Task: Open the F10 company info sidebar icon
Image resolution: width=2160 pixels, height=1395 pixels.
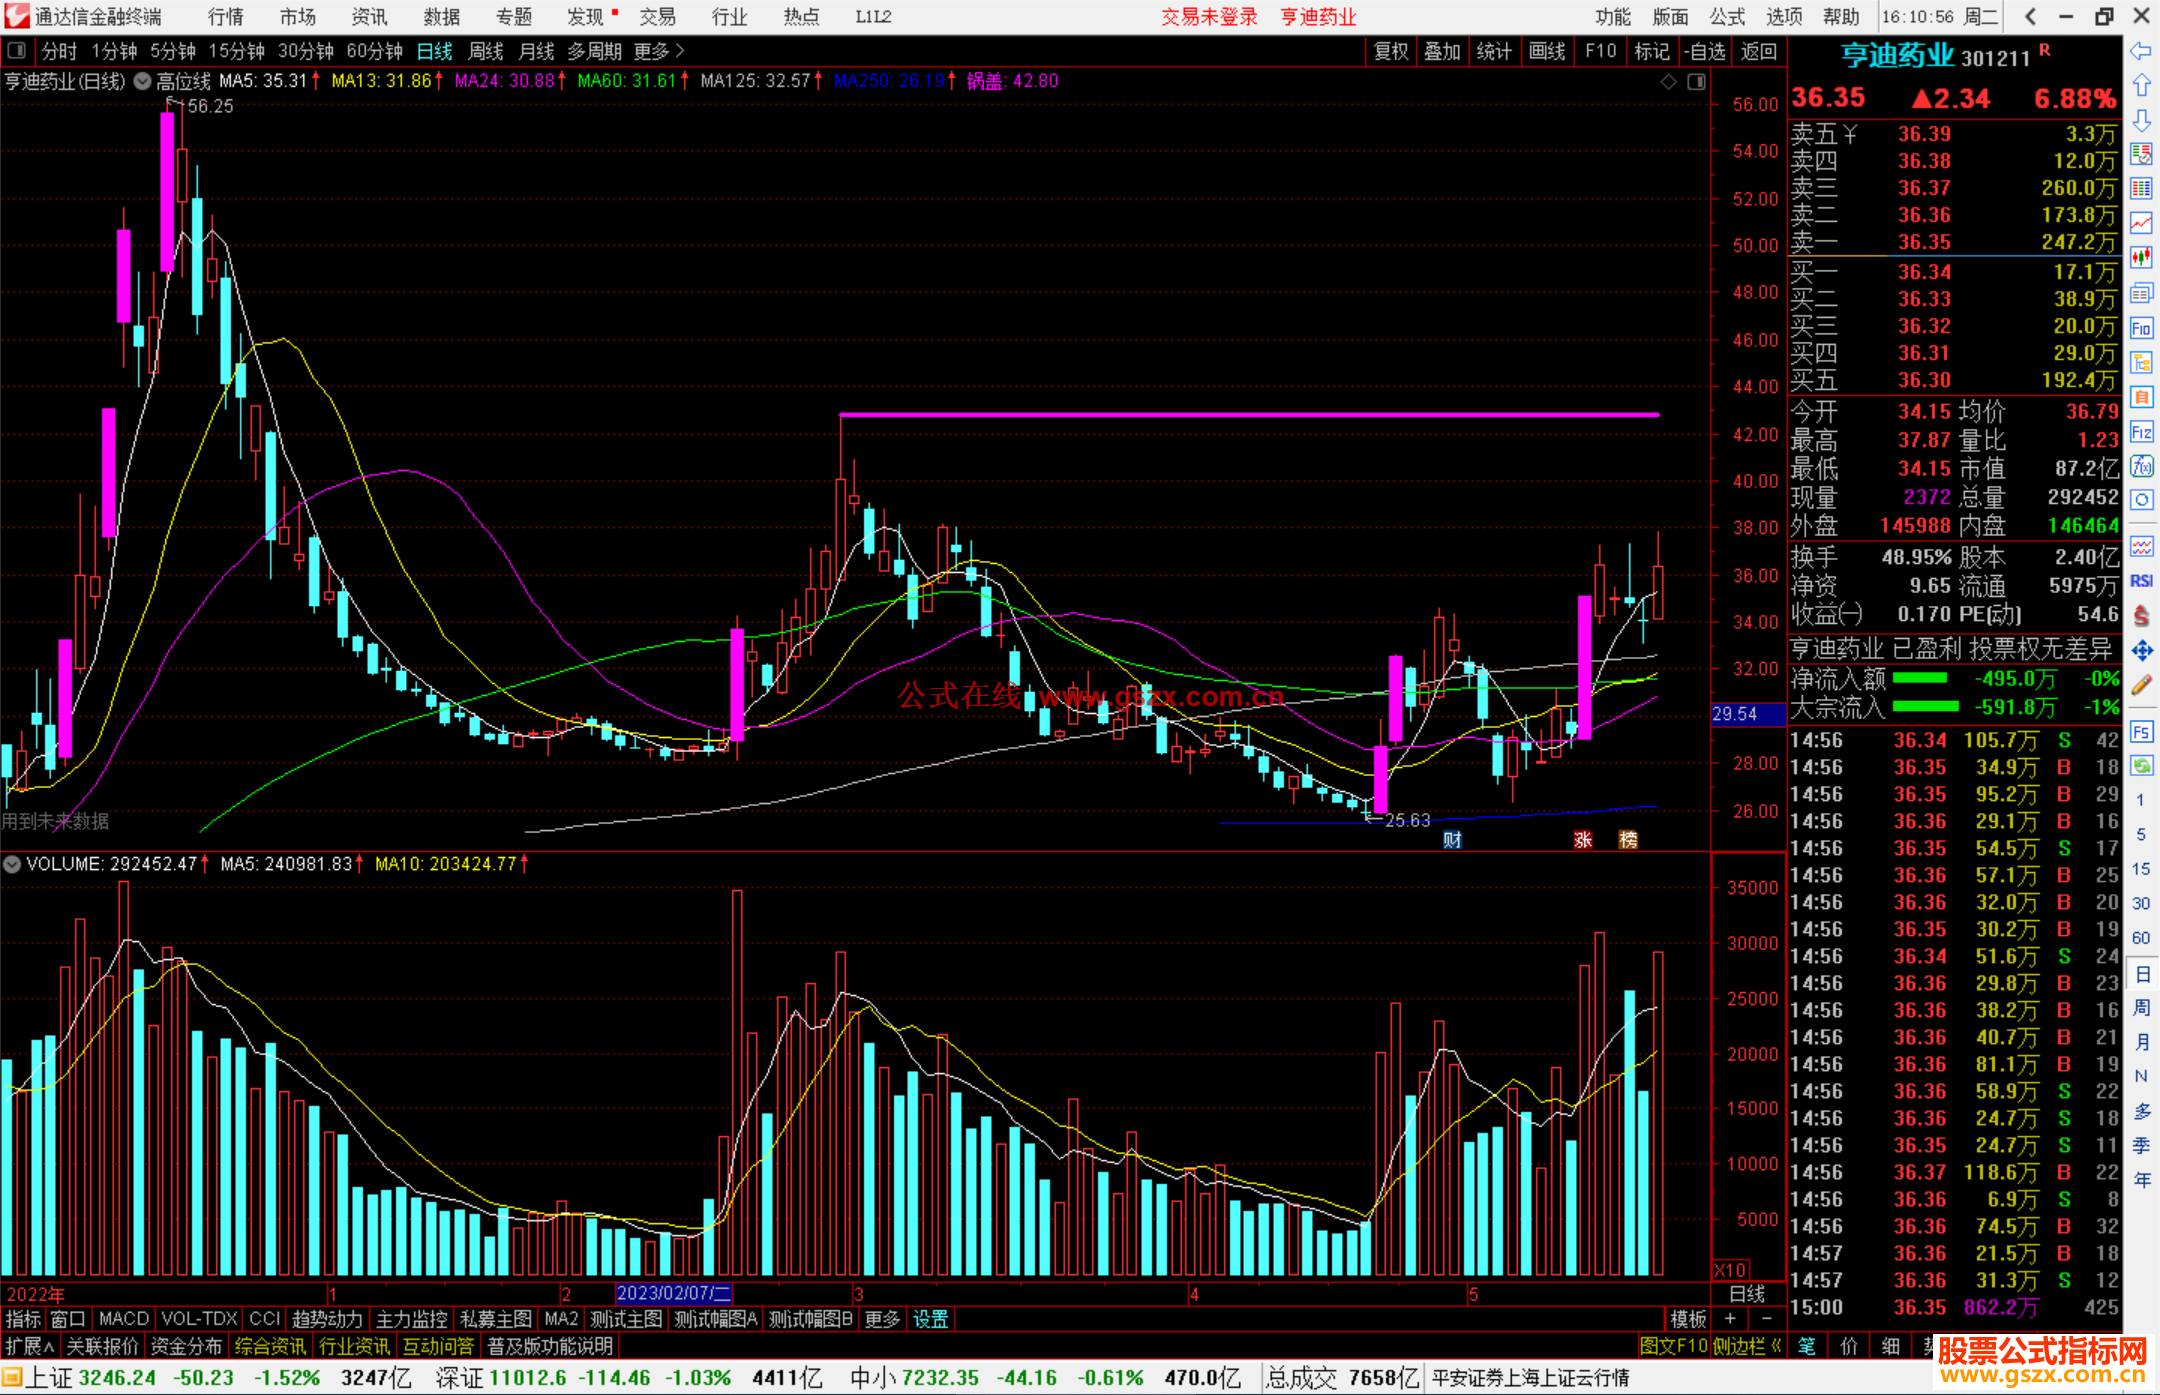Action: [2141, 328]
